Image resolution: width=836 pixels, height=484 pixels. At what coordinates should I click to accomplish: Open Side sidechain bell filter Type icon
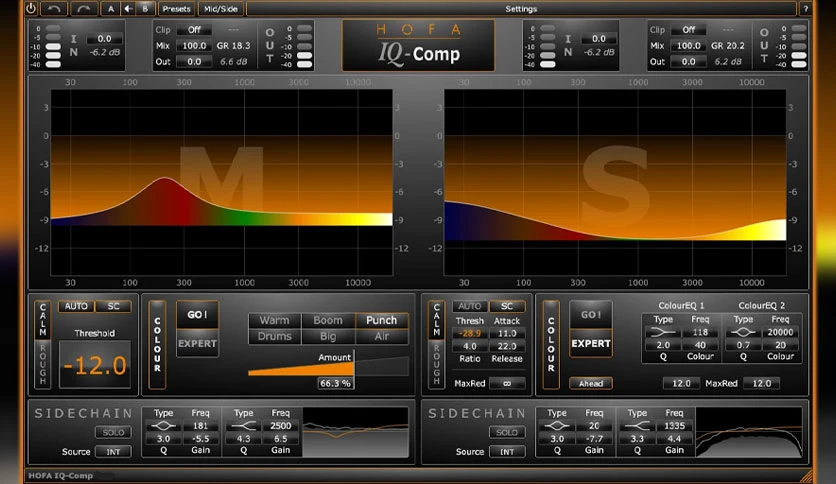tap(557, 426)
